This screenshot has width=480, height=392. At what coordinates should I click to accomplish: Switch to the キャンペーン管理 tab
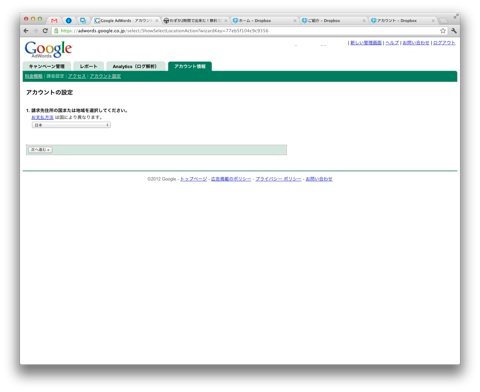click(x=47, y=66)
